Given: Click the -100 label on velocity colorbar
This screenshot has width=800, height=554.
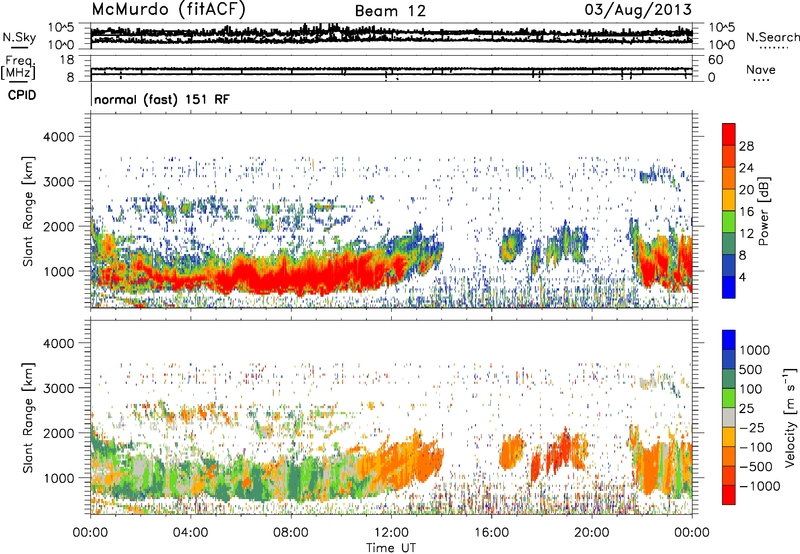Looking at the screenshot, I should (756, 447).
